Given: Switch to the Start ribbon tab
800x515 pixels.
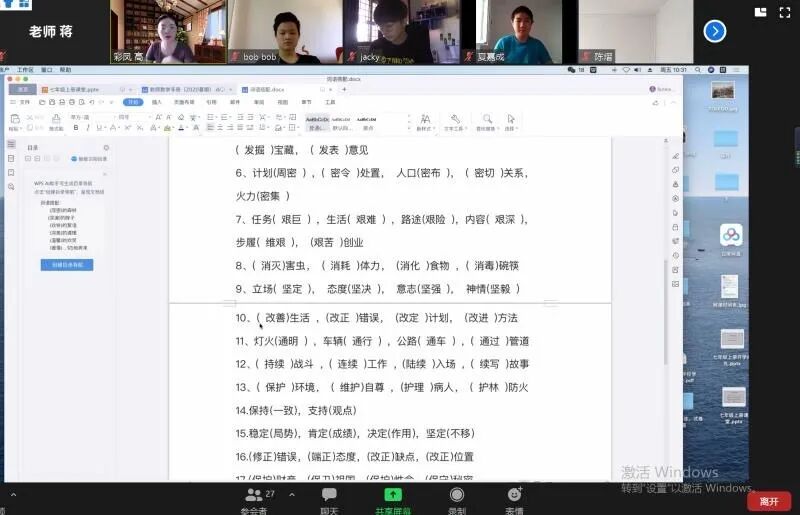Looking at the screenshot, I should pos(133,102).
